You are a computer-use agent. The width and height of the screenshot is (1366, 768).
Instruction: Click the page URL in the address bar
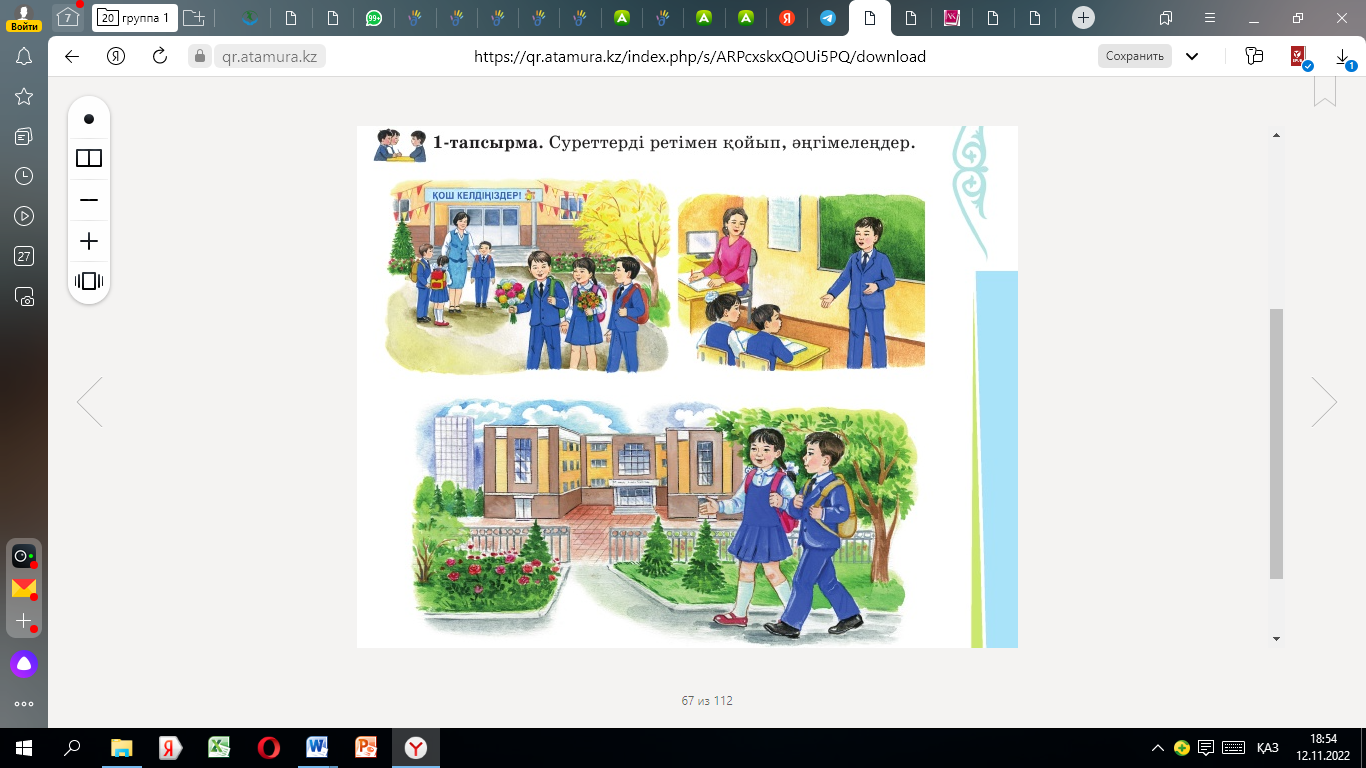(700, 57)
